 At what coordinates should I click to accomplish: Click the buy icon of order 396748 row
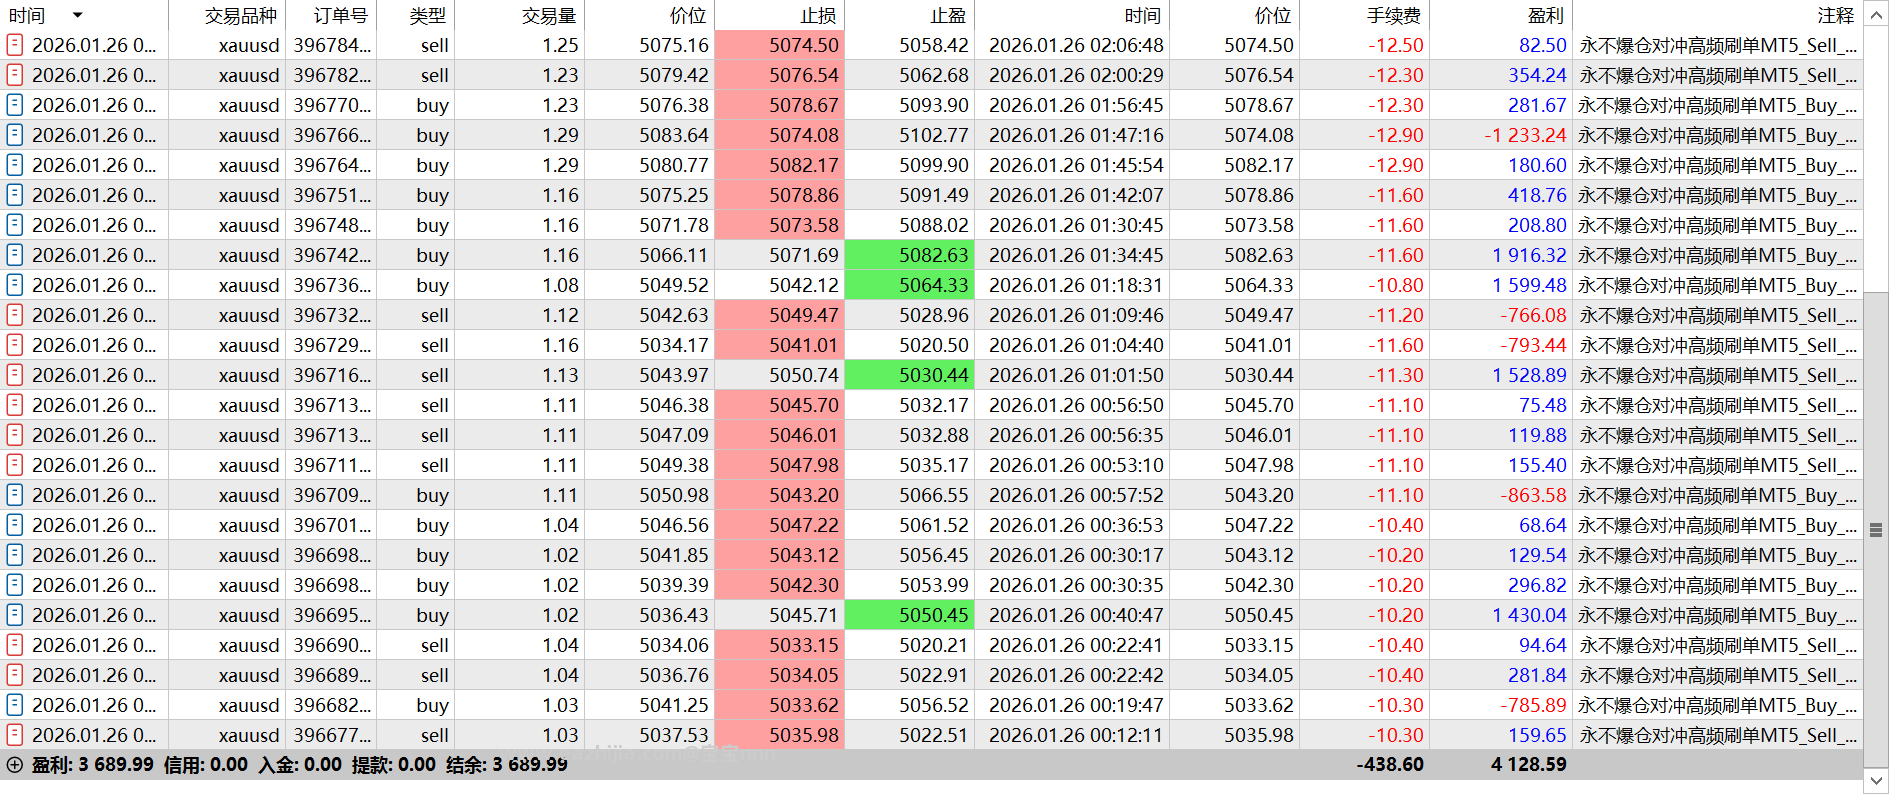(x=15, y=225)
